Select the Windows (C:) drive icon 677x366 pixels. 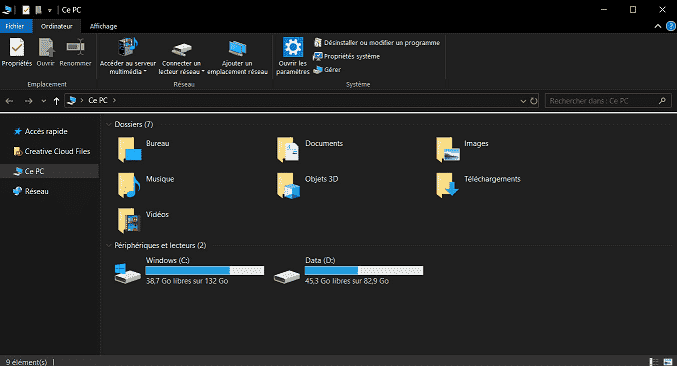coord(127,274)
